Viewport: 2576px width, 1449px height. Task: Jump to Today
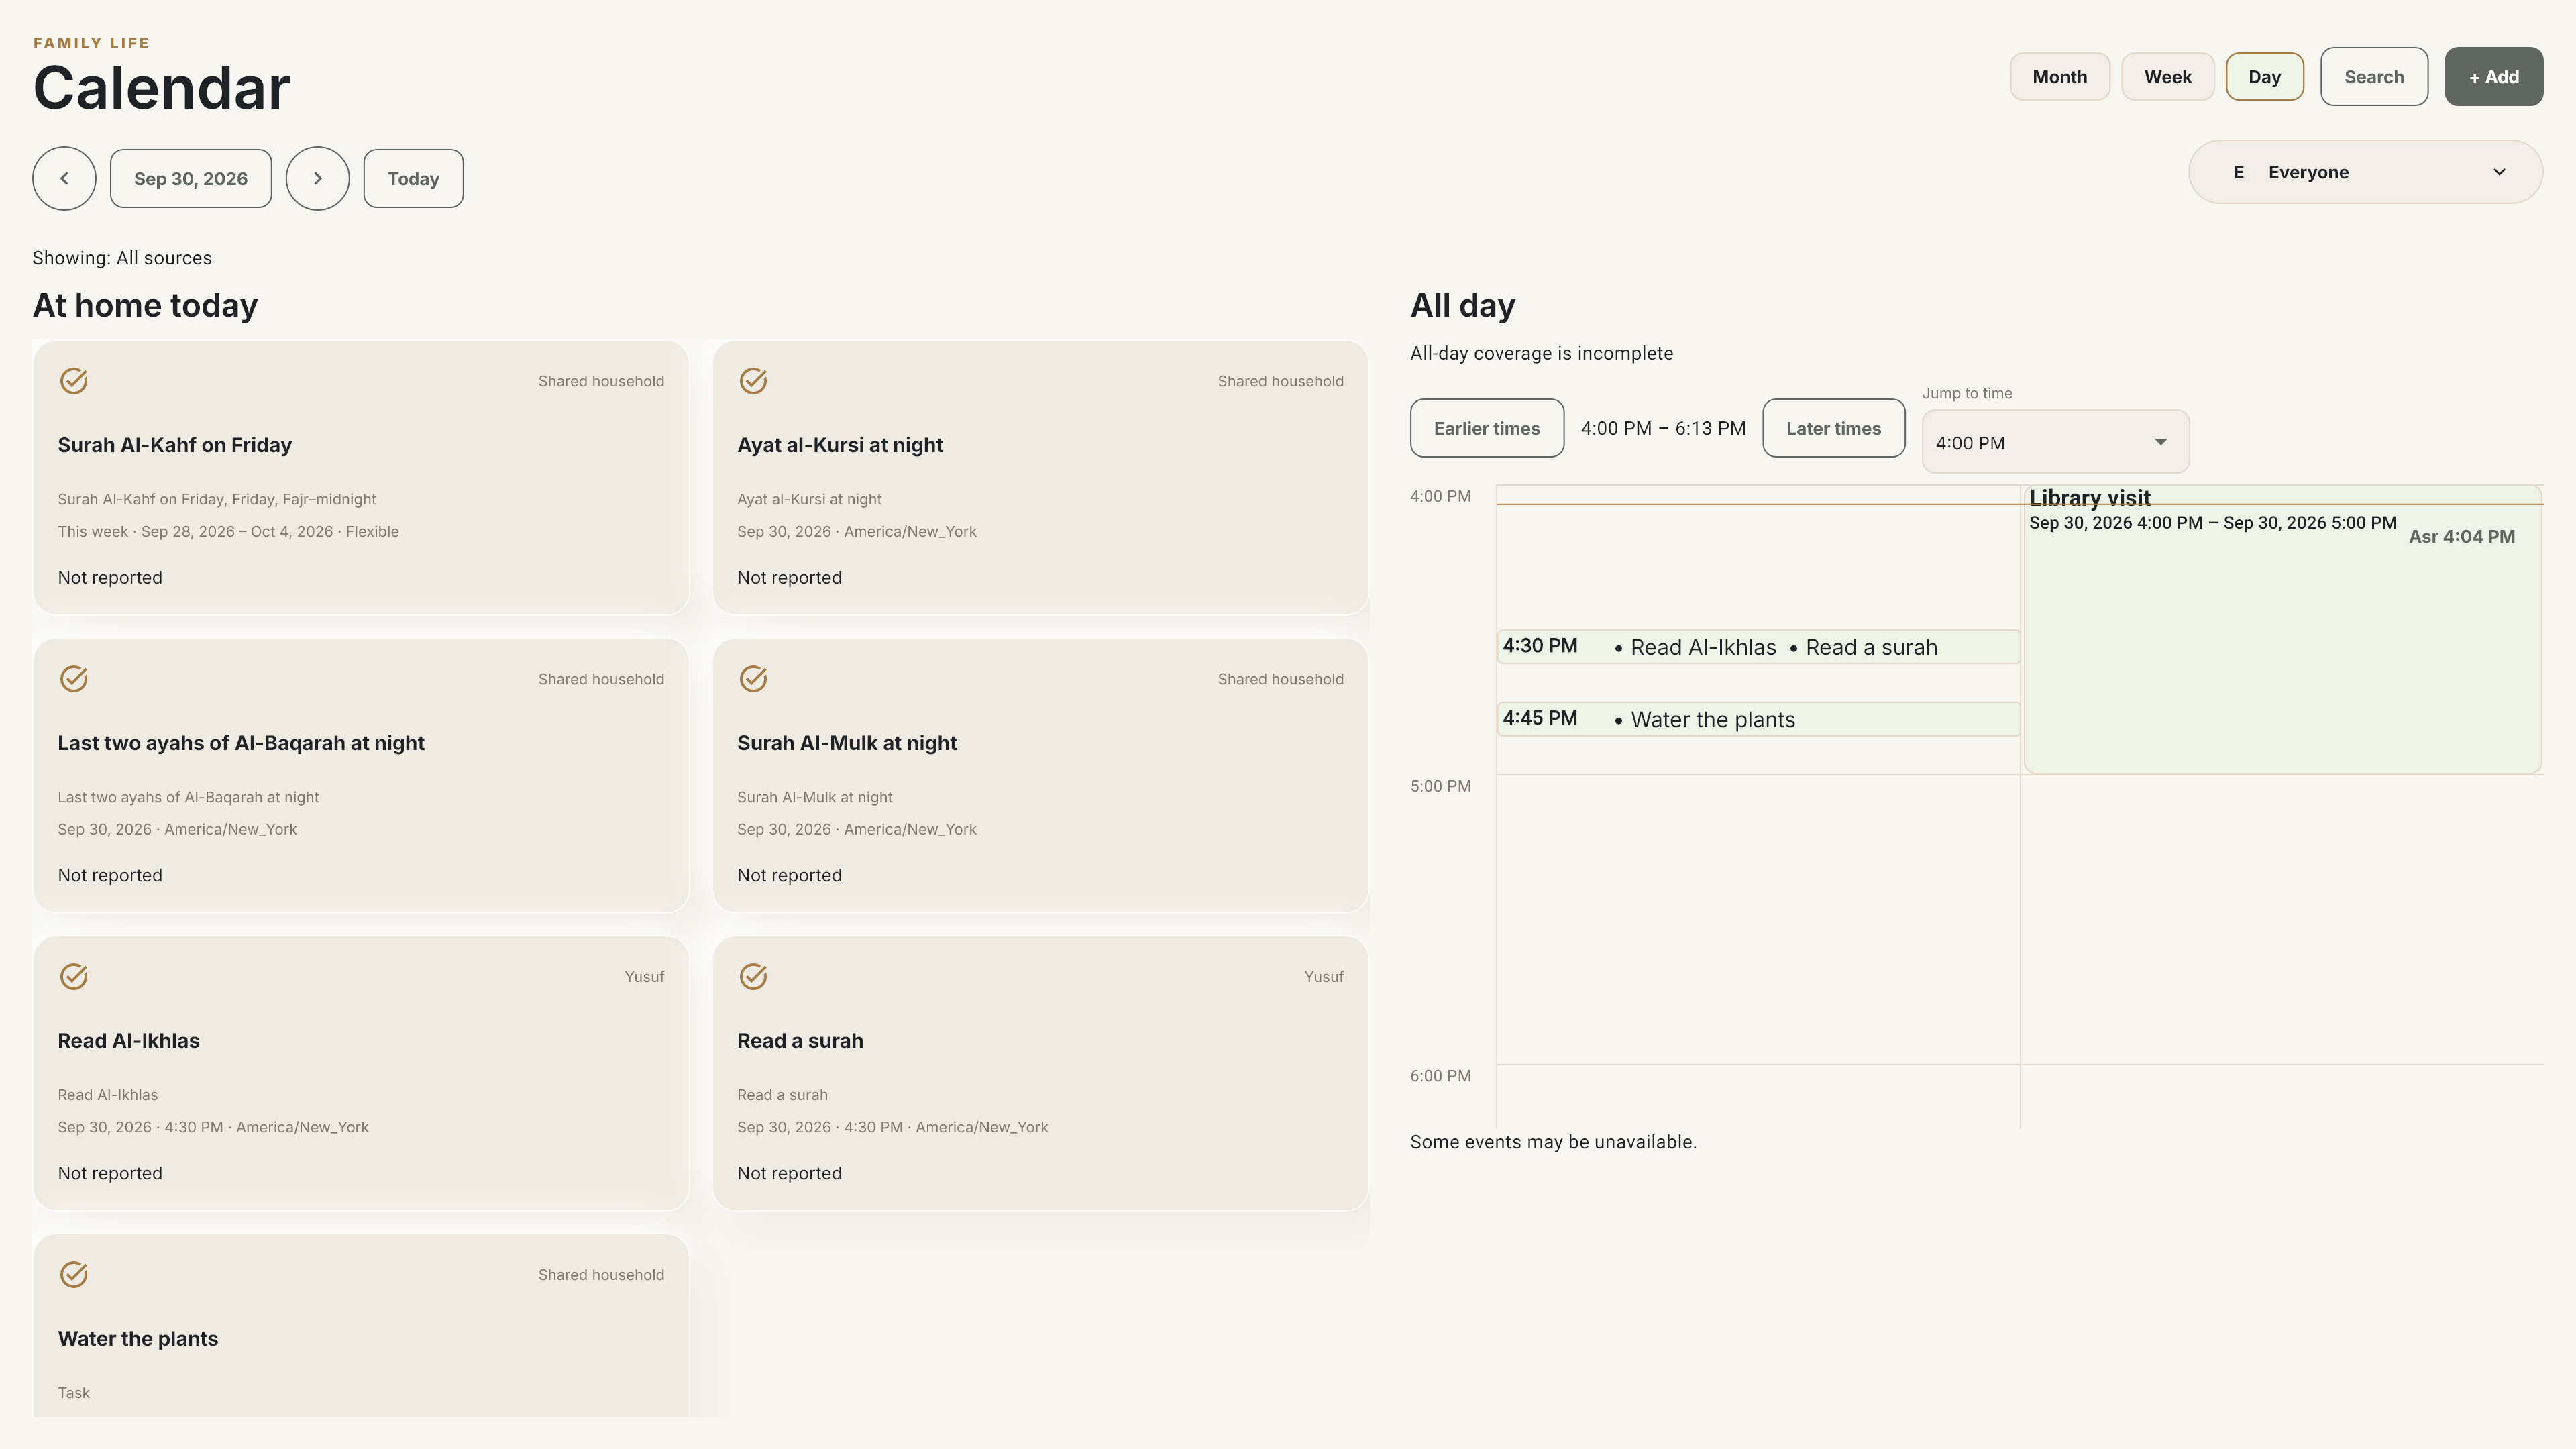click(413, 179)
